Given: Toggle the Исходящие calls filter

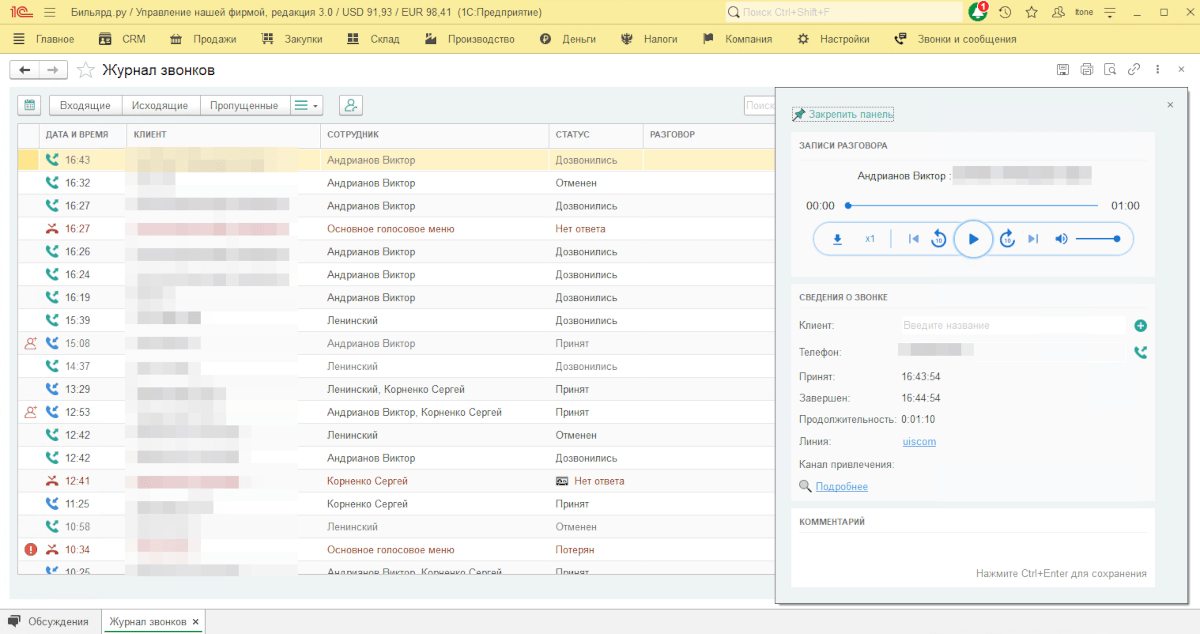Looking at the screenshot, I should tap(160, 105).
